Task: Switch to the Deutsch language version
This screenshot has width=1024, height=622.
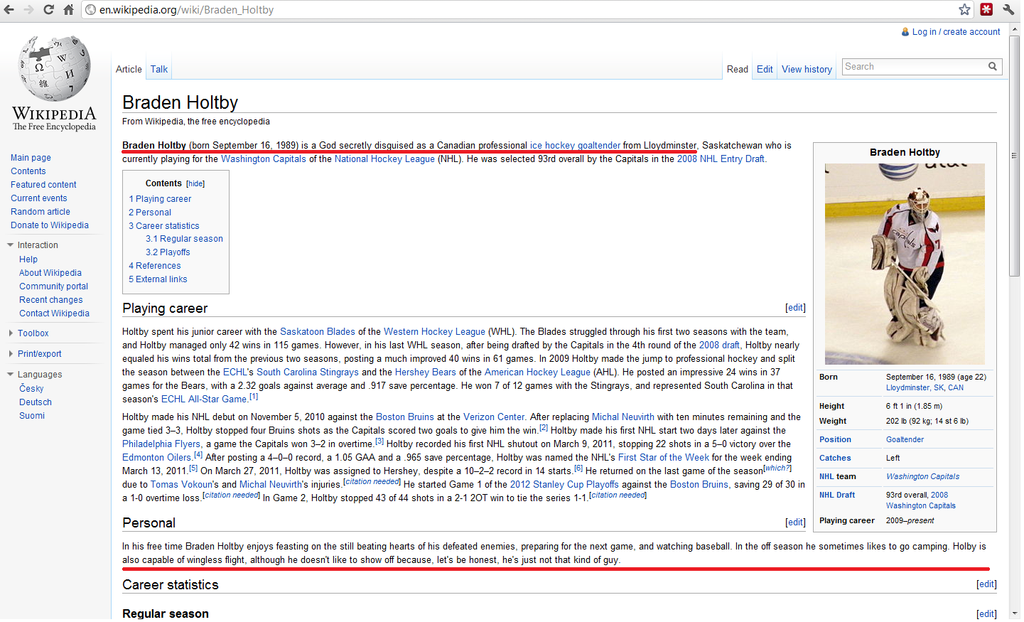Action: [35, 402]
